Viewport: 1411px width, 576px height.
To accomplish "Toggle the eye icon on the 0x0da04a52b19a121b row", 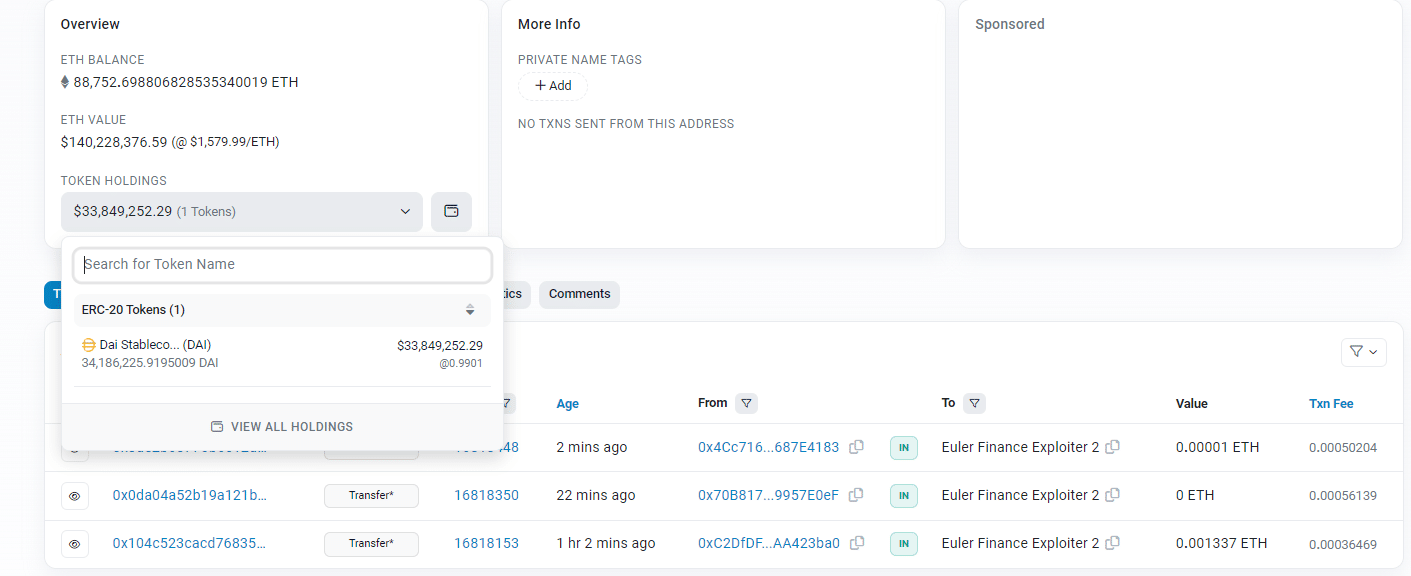I will [x=75, y=495].
